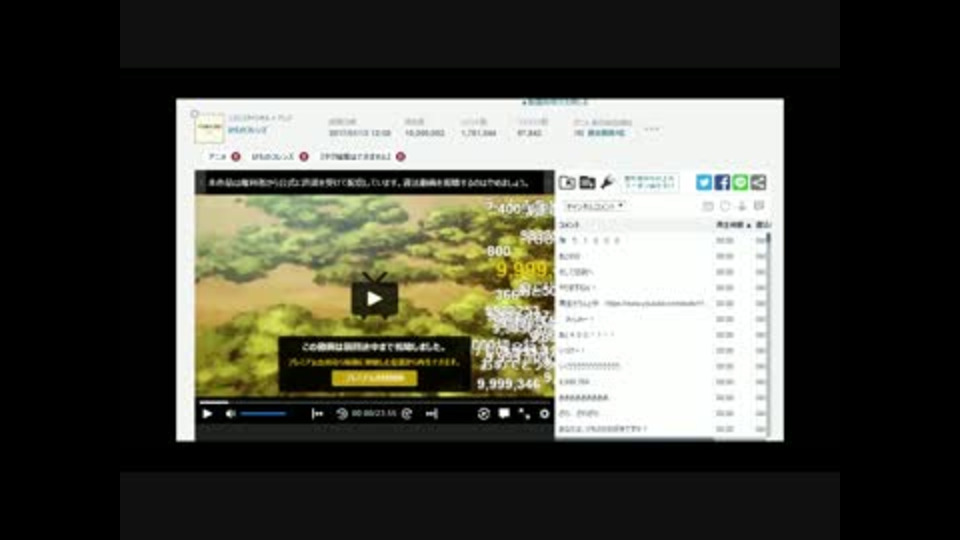960x540 pixels.
Task: Toggle repeat playback icon in player
Action: coord(483,414)
